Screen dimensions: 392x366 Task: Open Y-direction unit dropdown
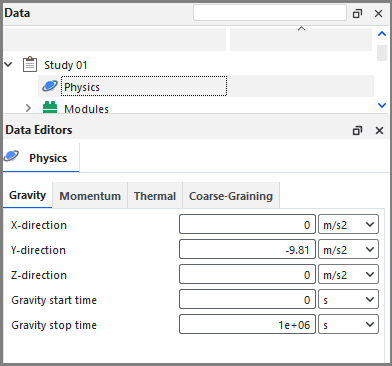[x=348, y=249]
